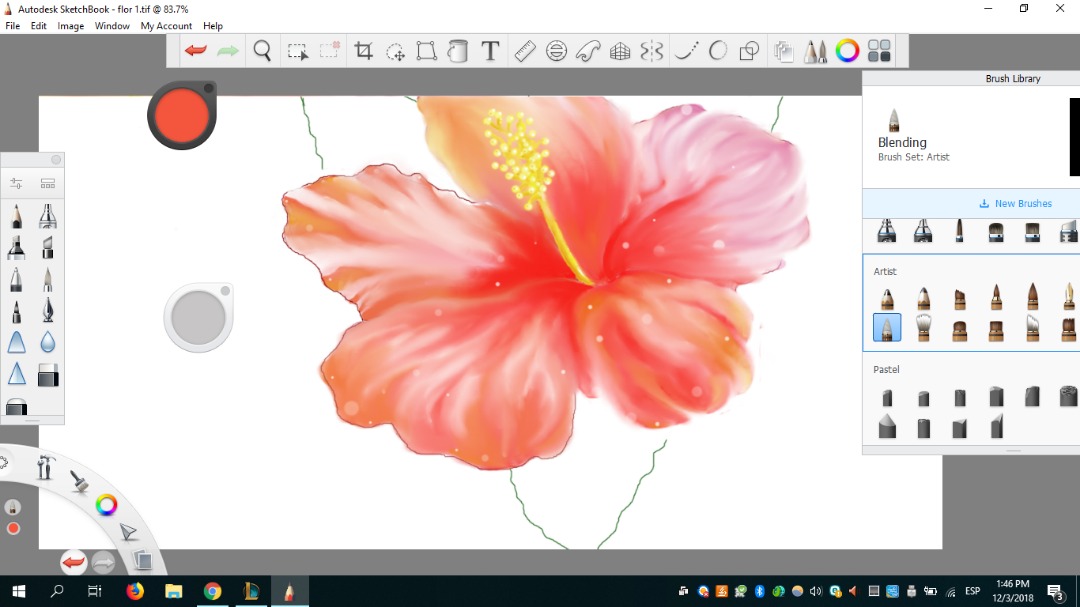Click the red-orange color puck
Viewport: 1080px width, 607px height.
tap(182, 116)
